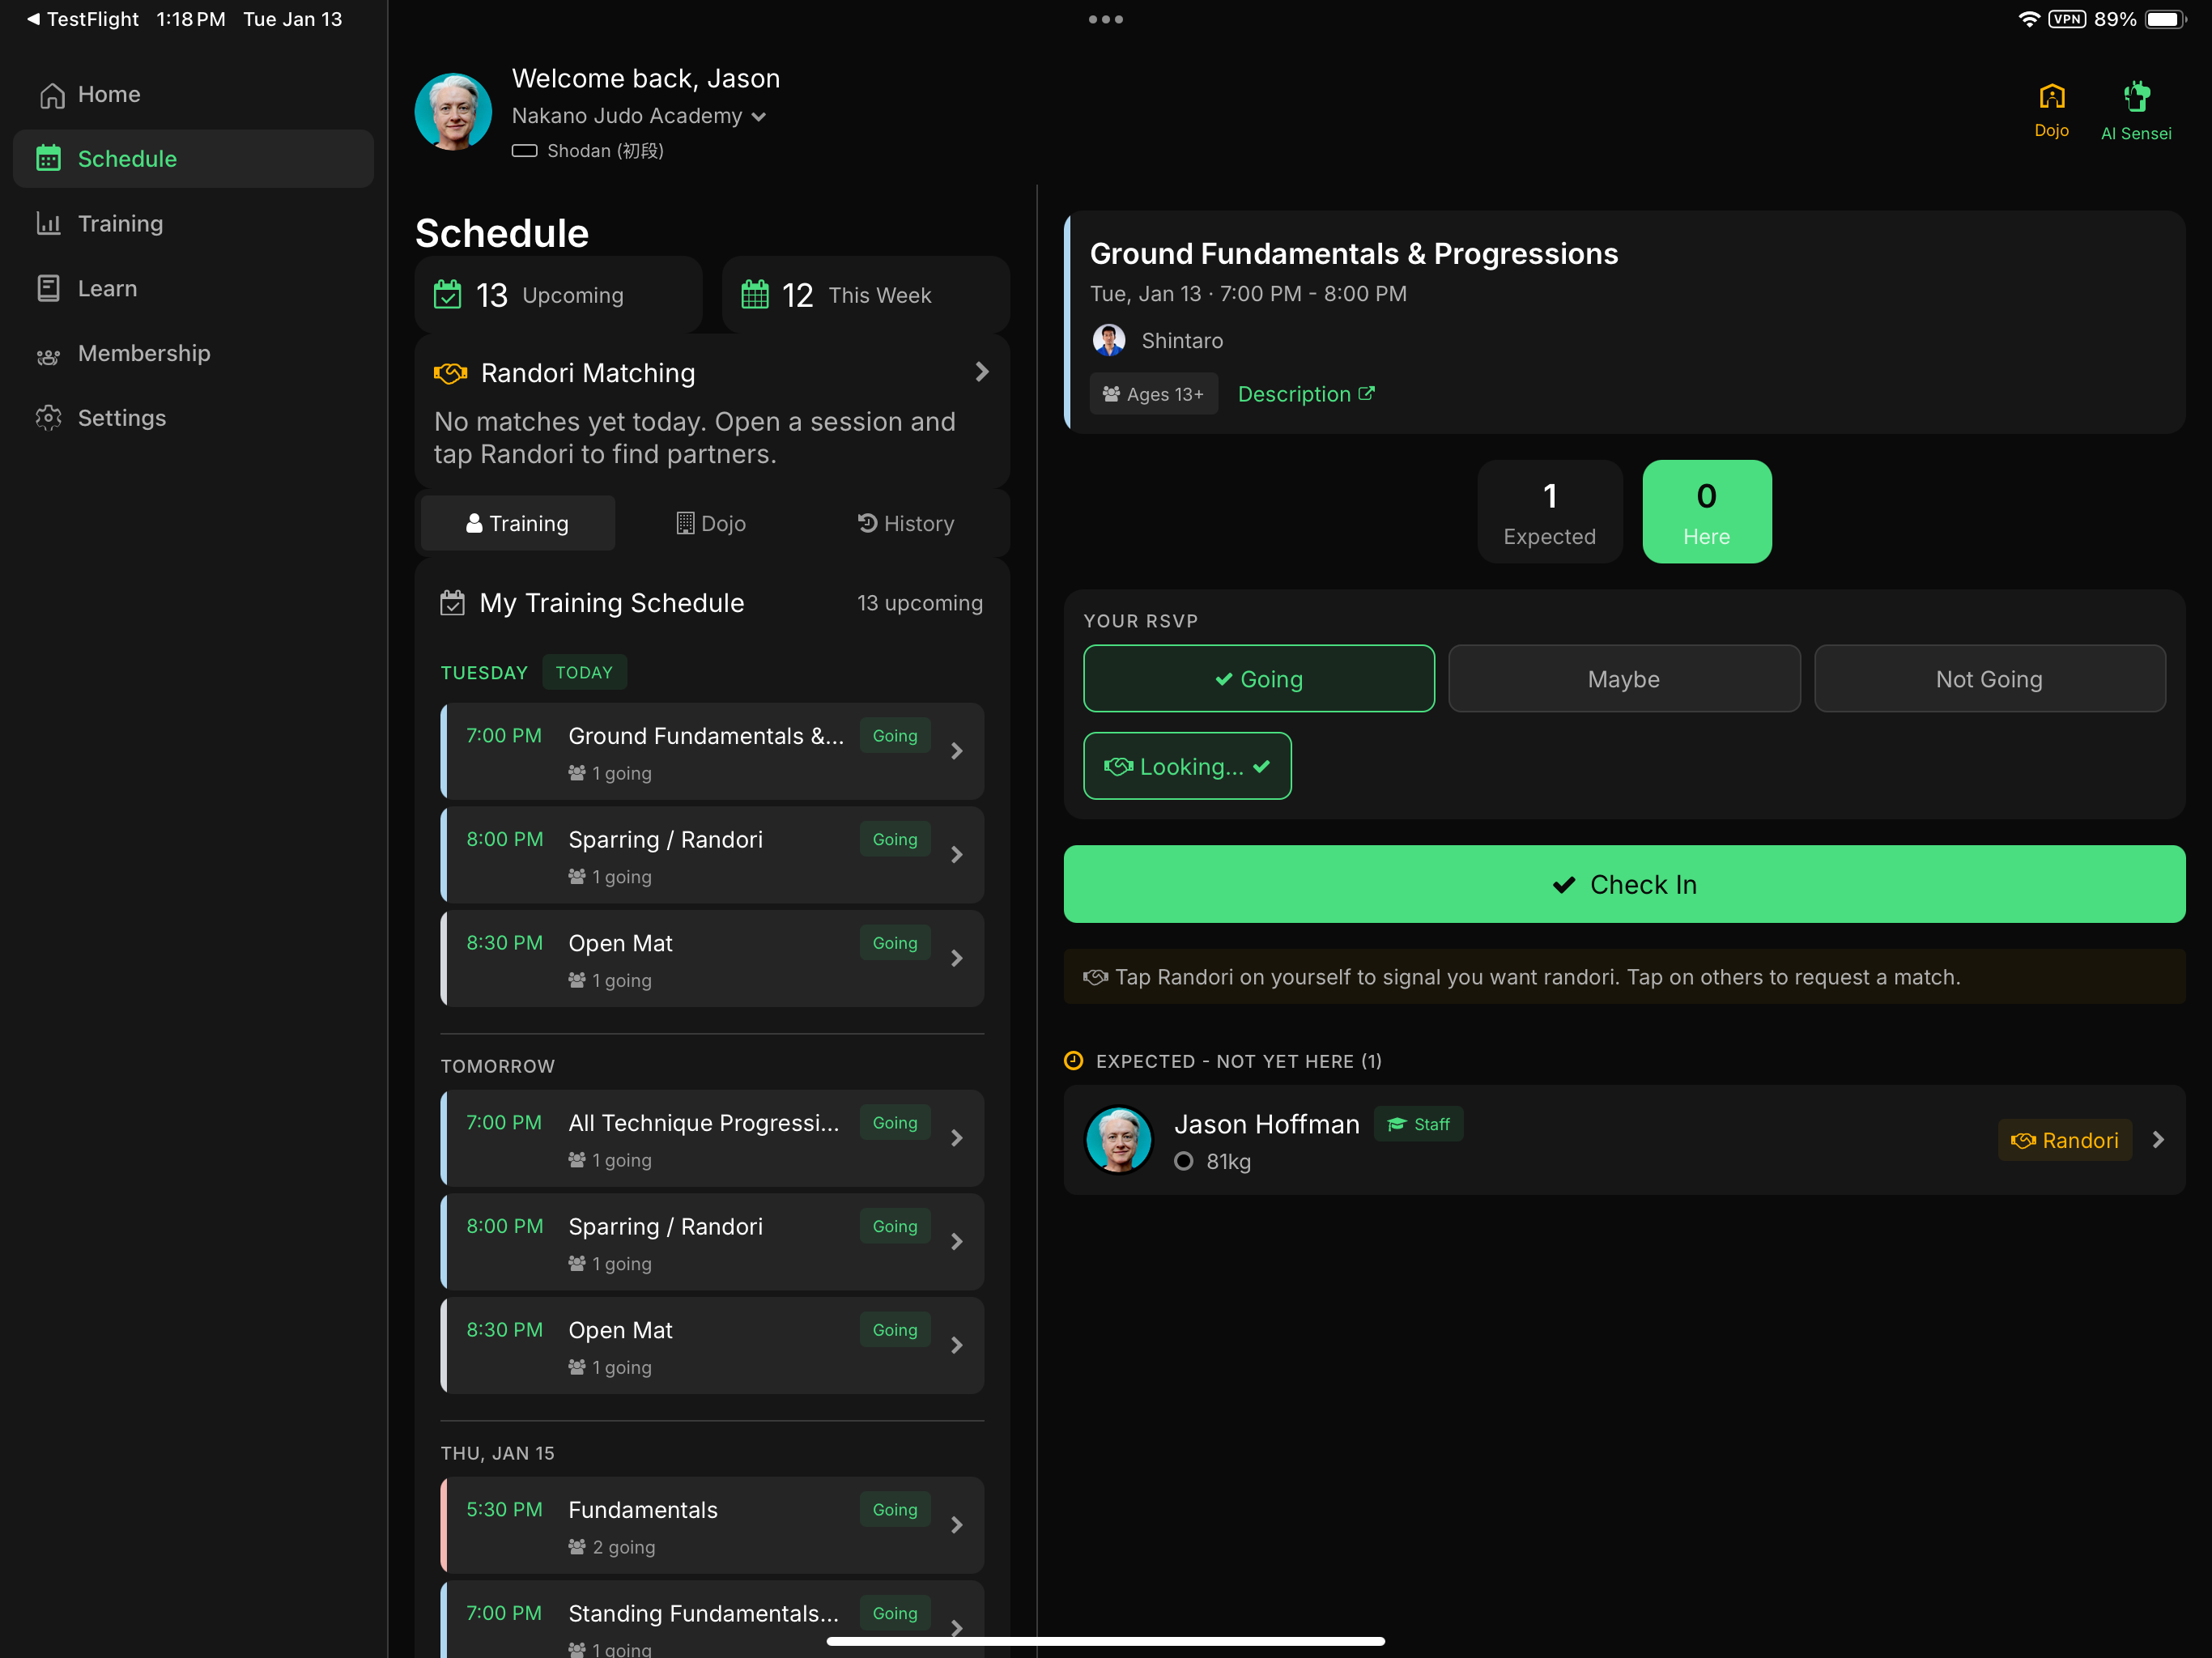Switch to the Dojo tab
Viewport: 2212px width, 1658px height.
[712, 523]
